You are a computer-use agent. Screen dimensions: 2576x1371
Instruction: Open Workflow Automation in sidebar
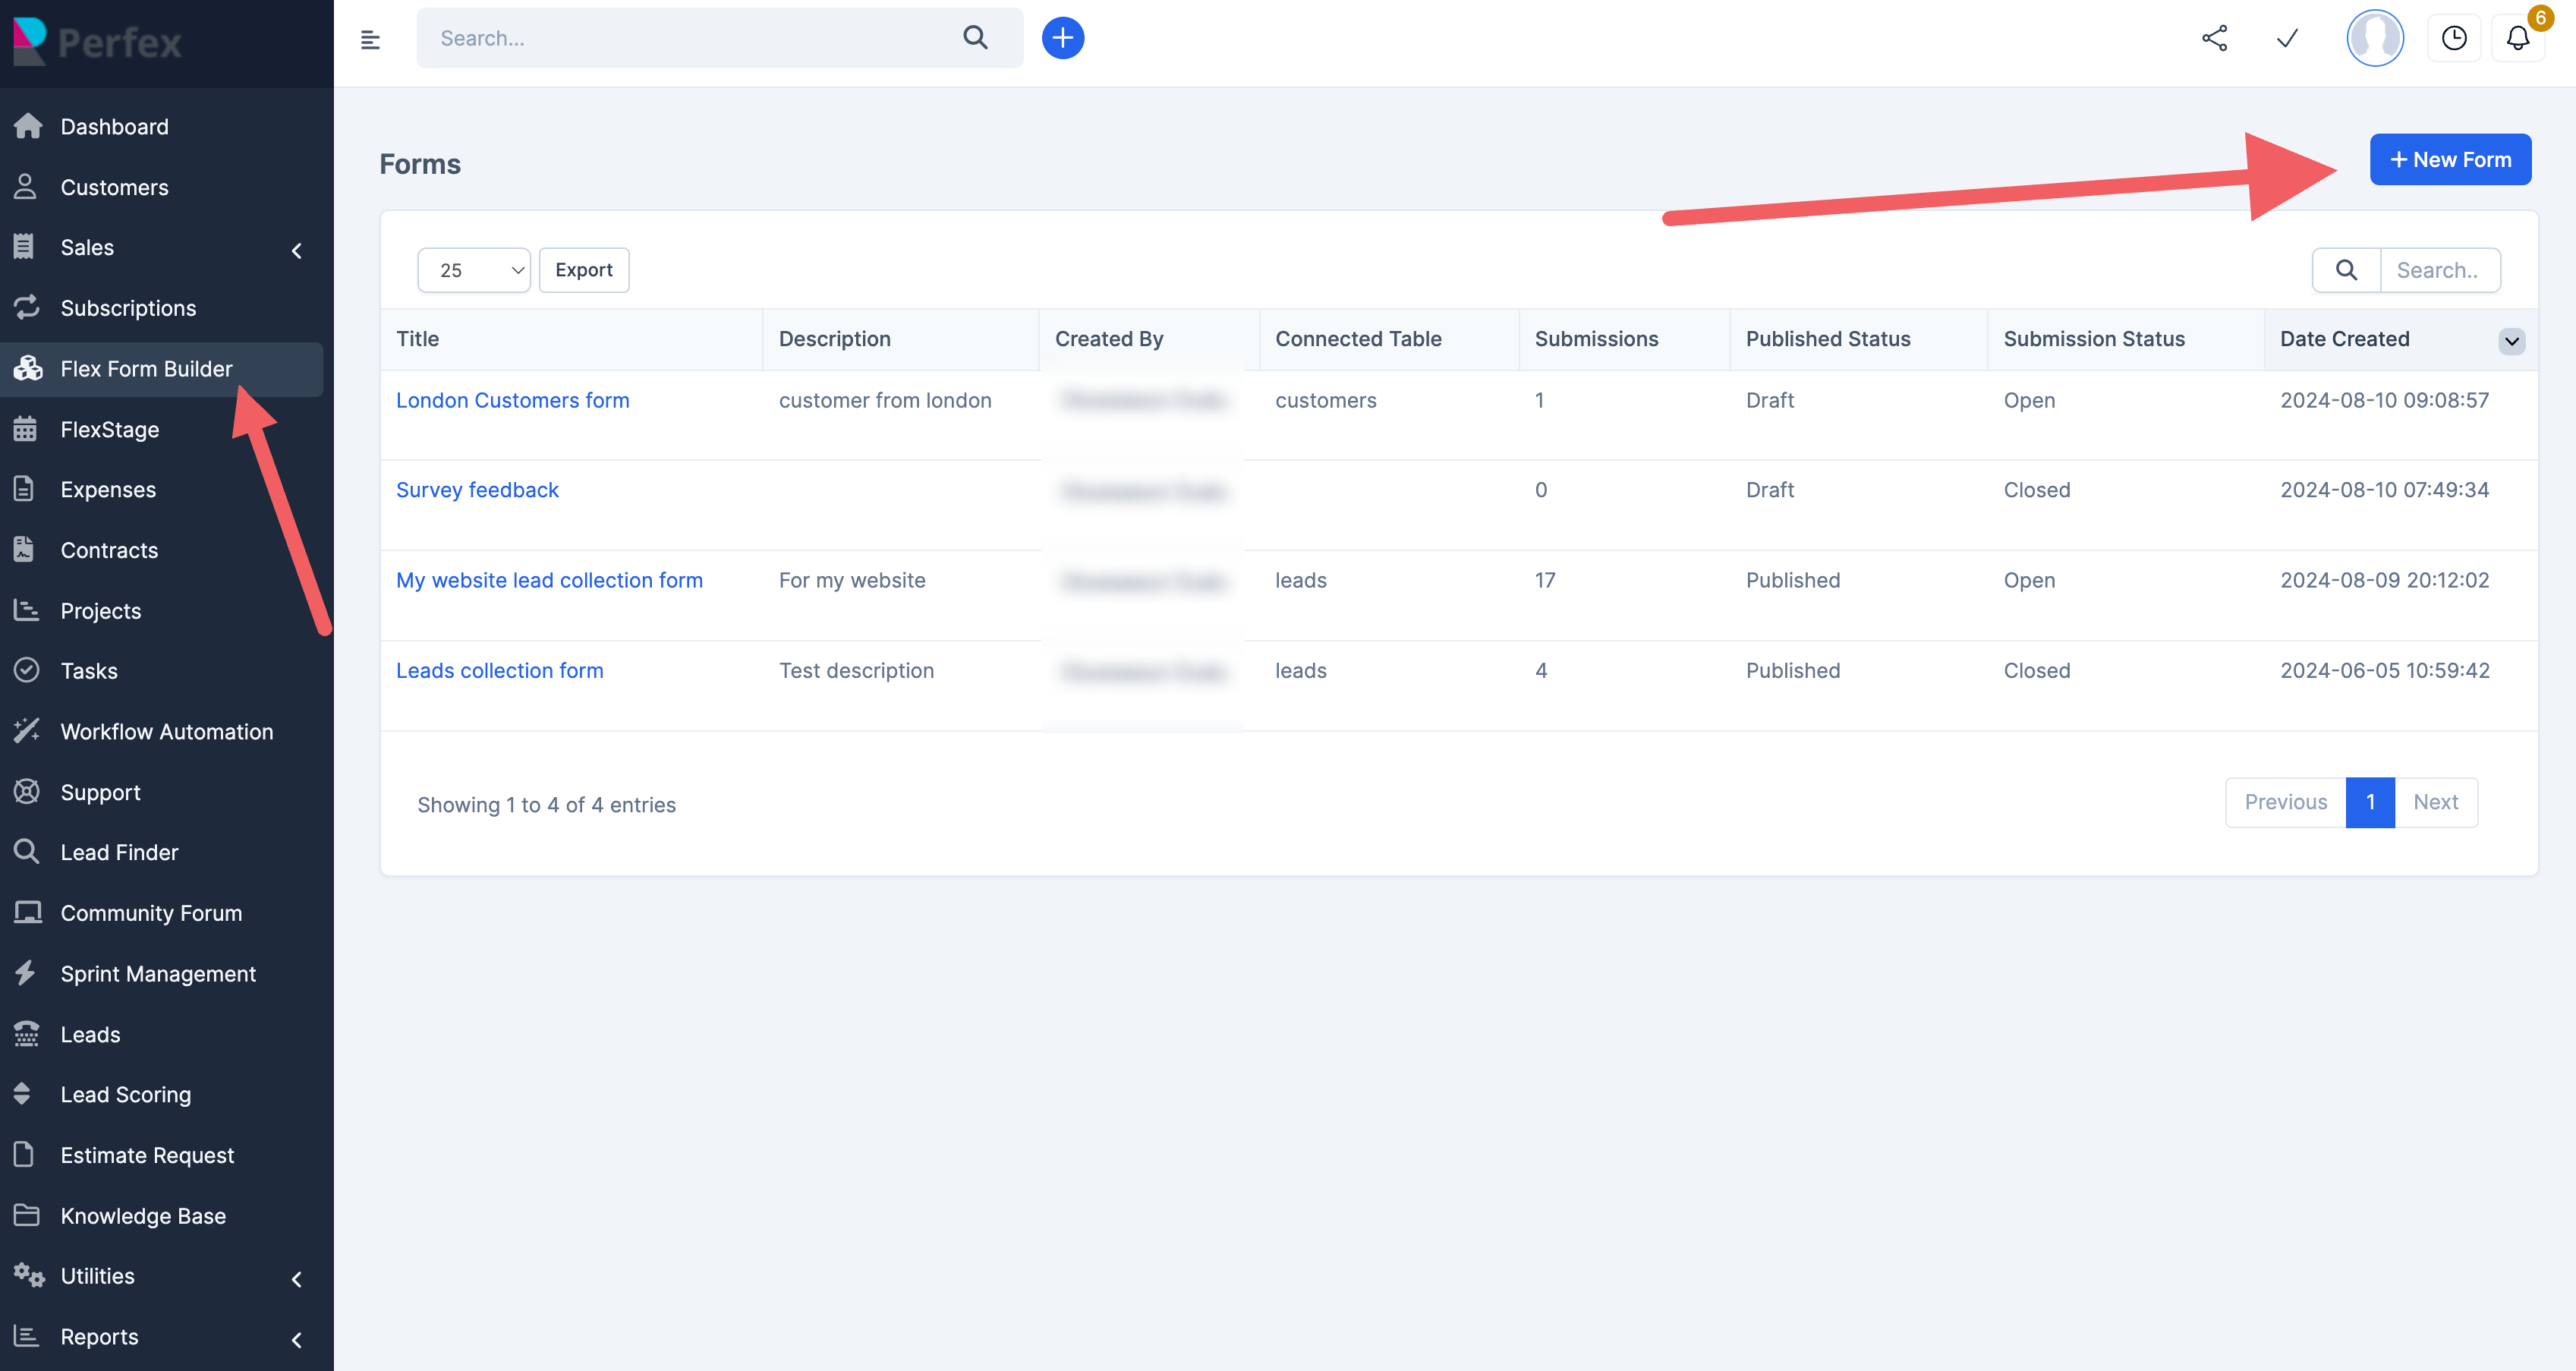click(x=166, y=732)
